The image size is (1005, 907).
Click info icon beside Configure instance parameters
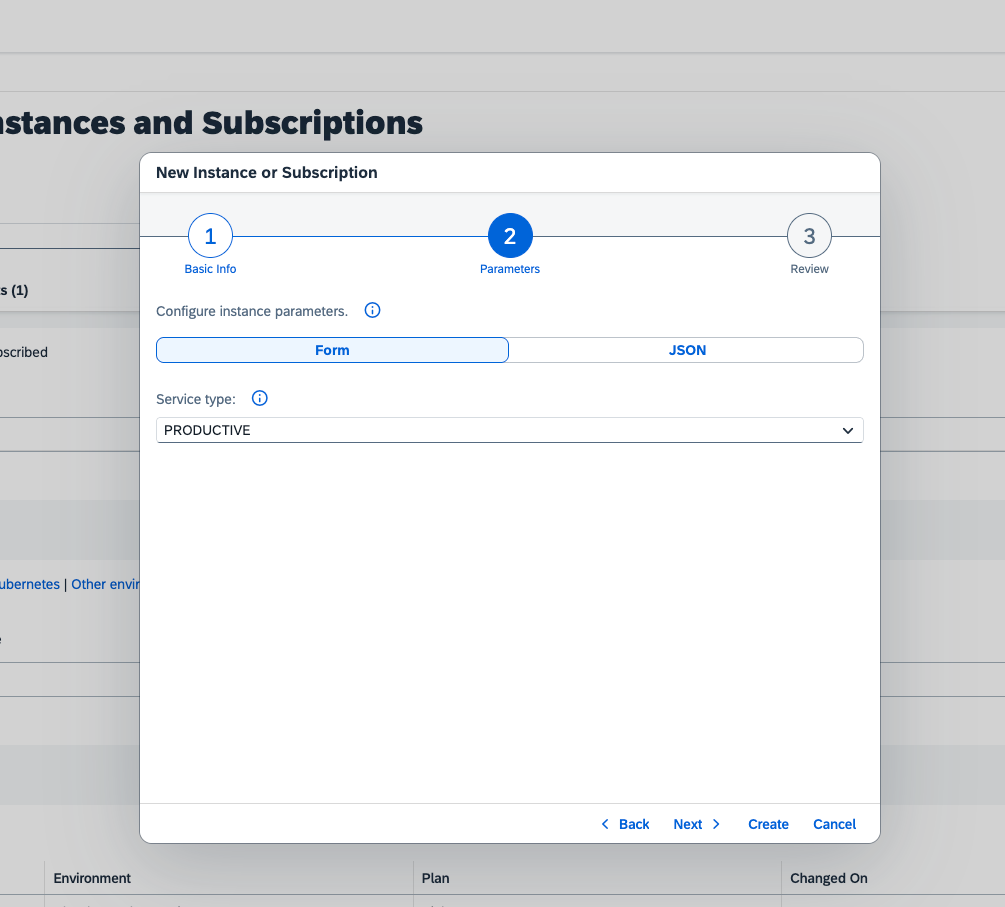pyautogui.click(x=373, y=311)
